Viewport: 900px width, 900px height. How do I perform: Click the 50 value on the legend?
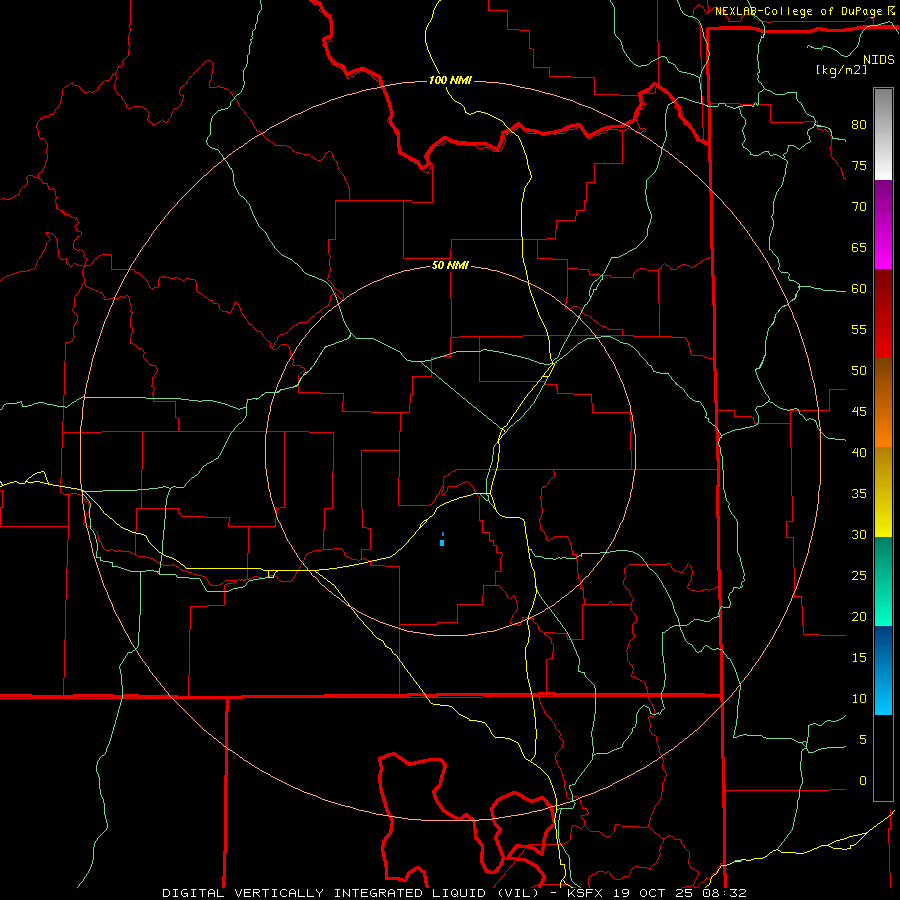click(859, 370)
